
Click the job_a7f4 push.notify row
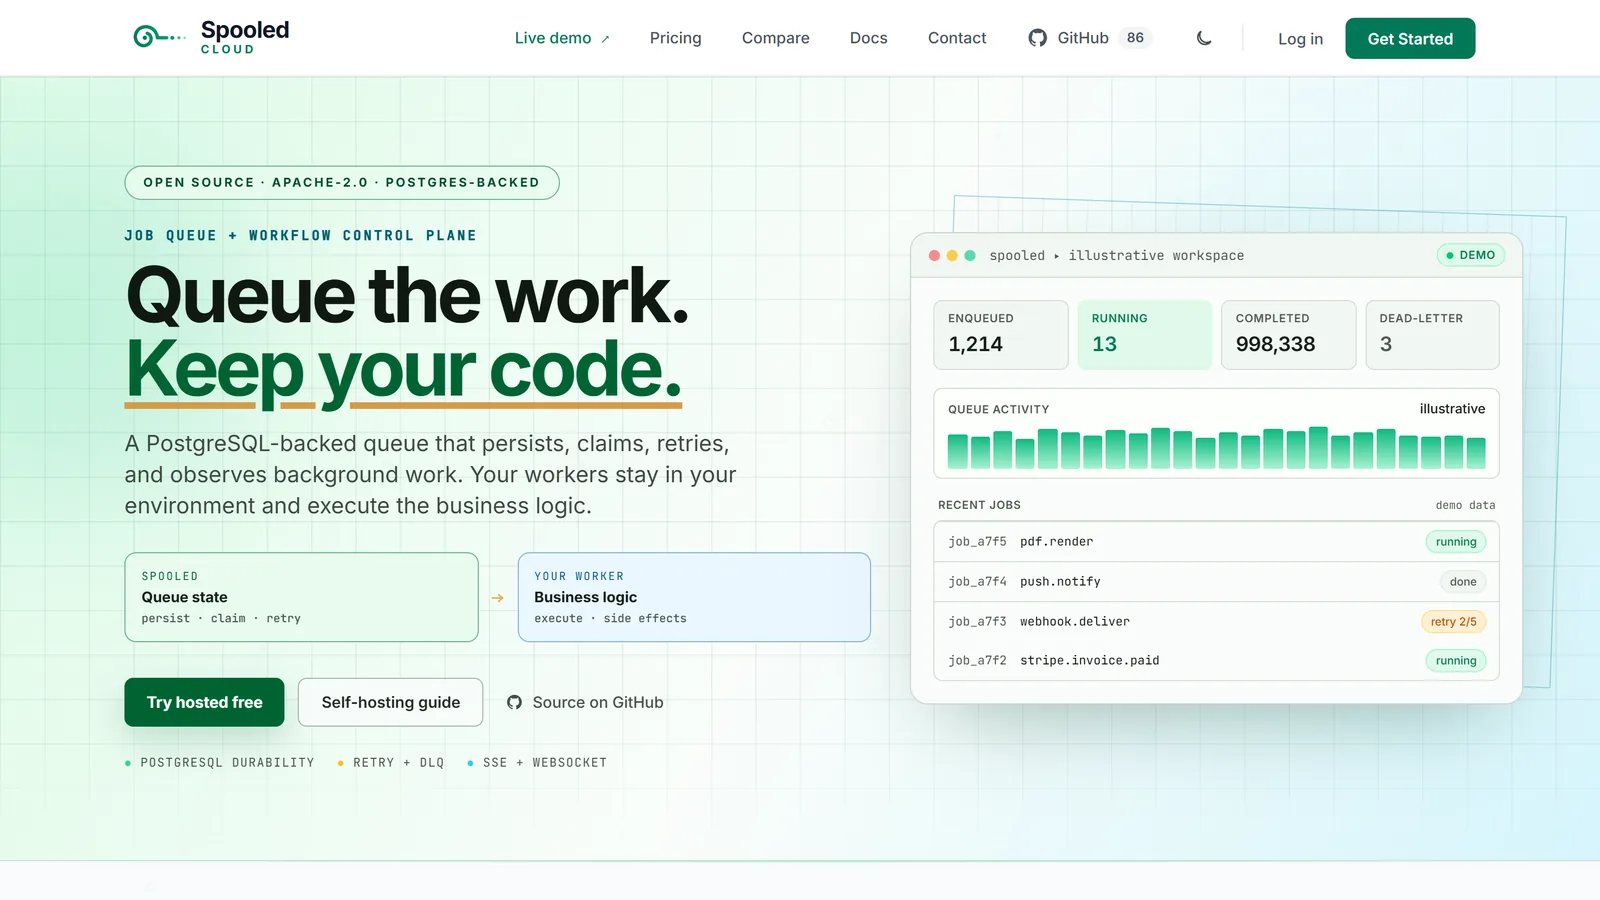click(x=1216, y=581)
